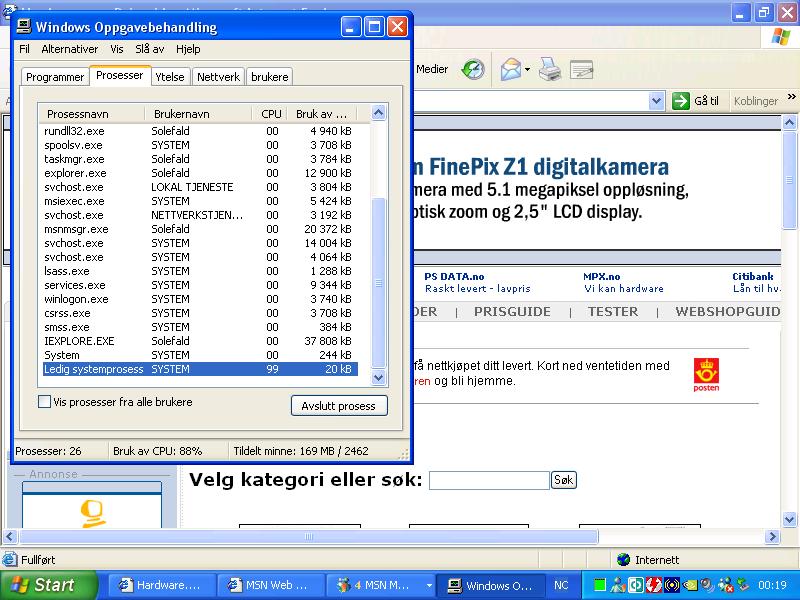Viewport: 800px width, 600px height.
Task: Open the Citibank link
Action: tap(753, 277)
